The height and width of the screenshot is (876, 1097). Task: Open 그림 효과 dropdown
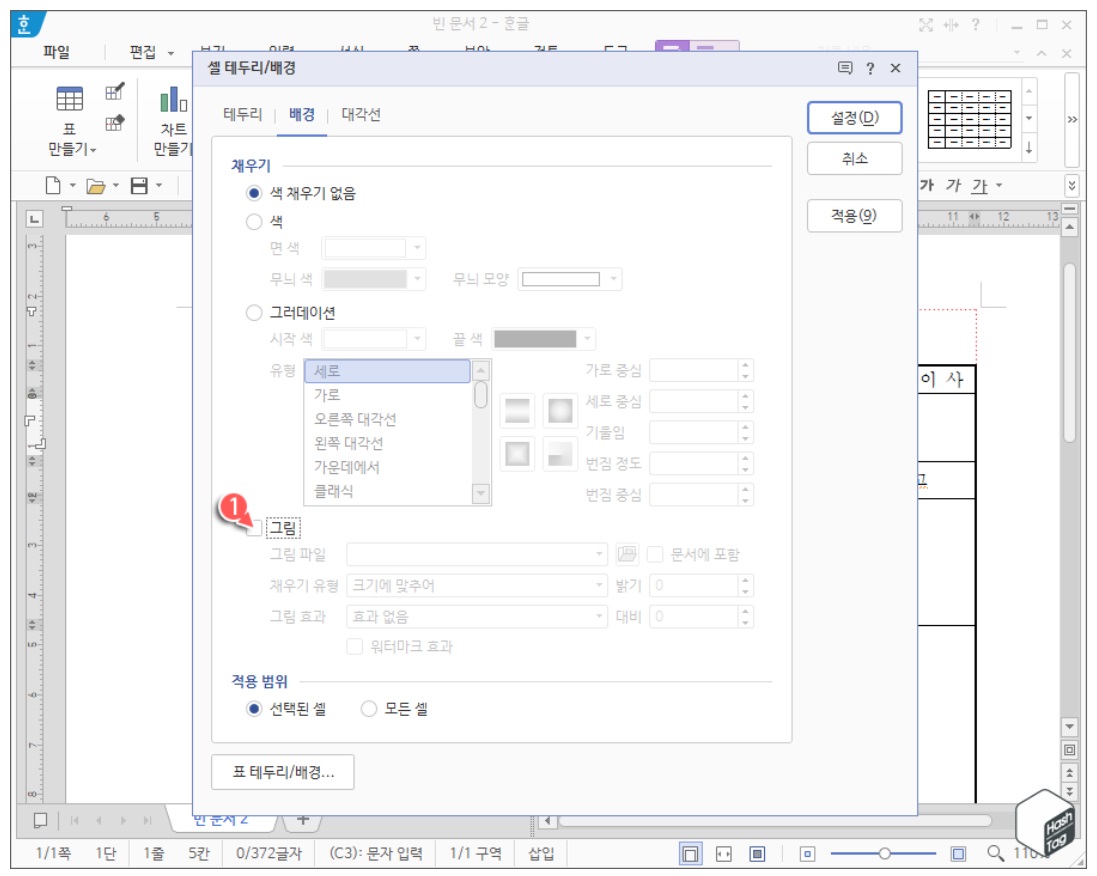click(476, 616)
